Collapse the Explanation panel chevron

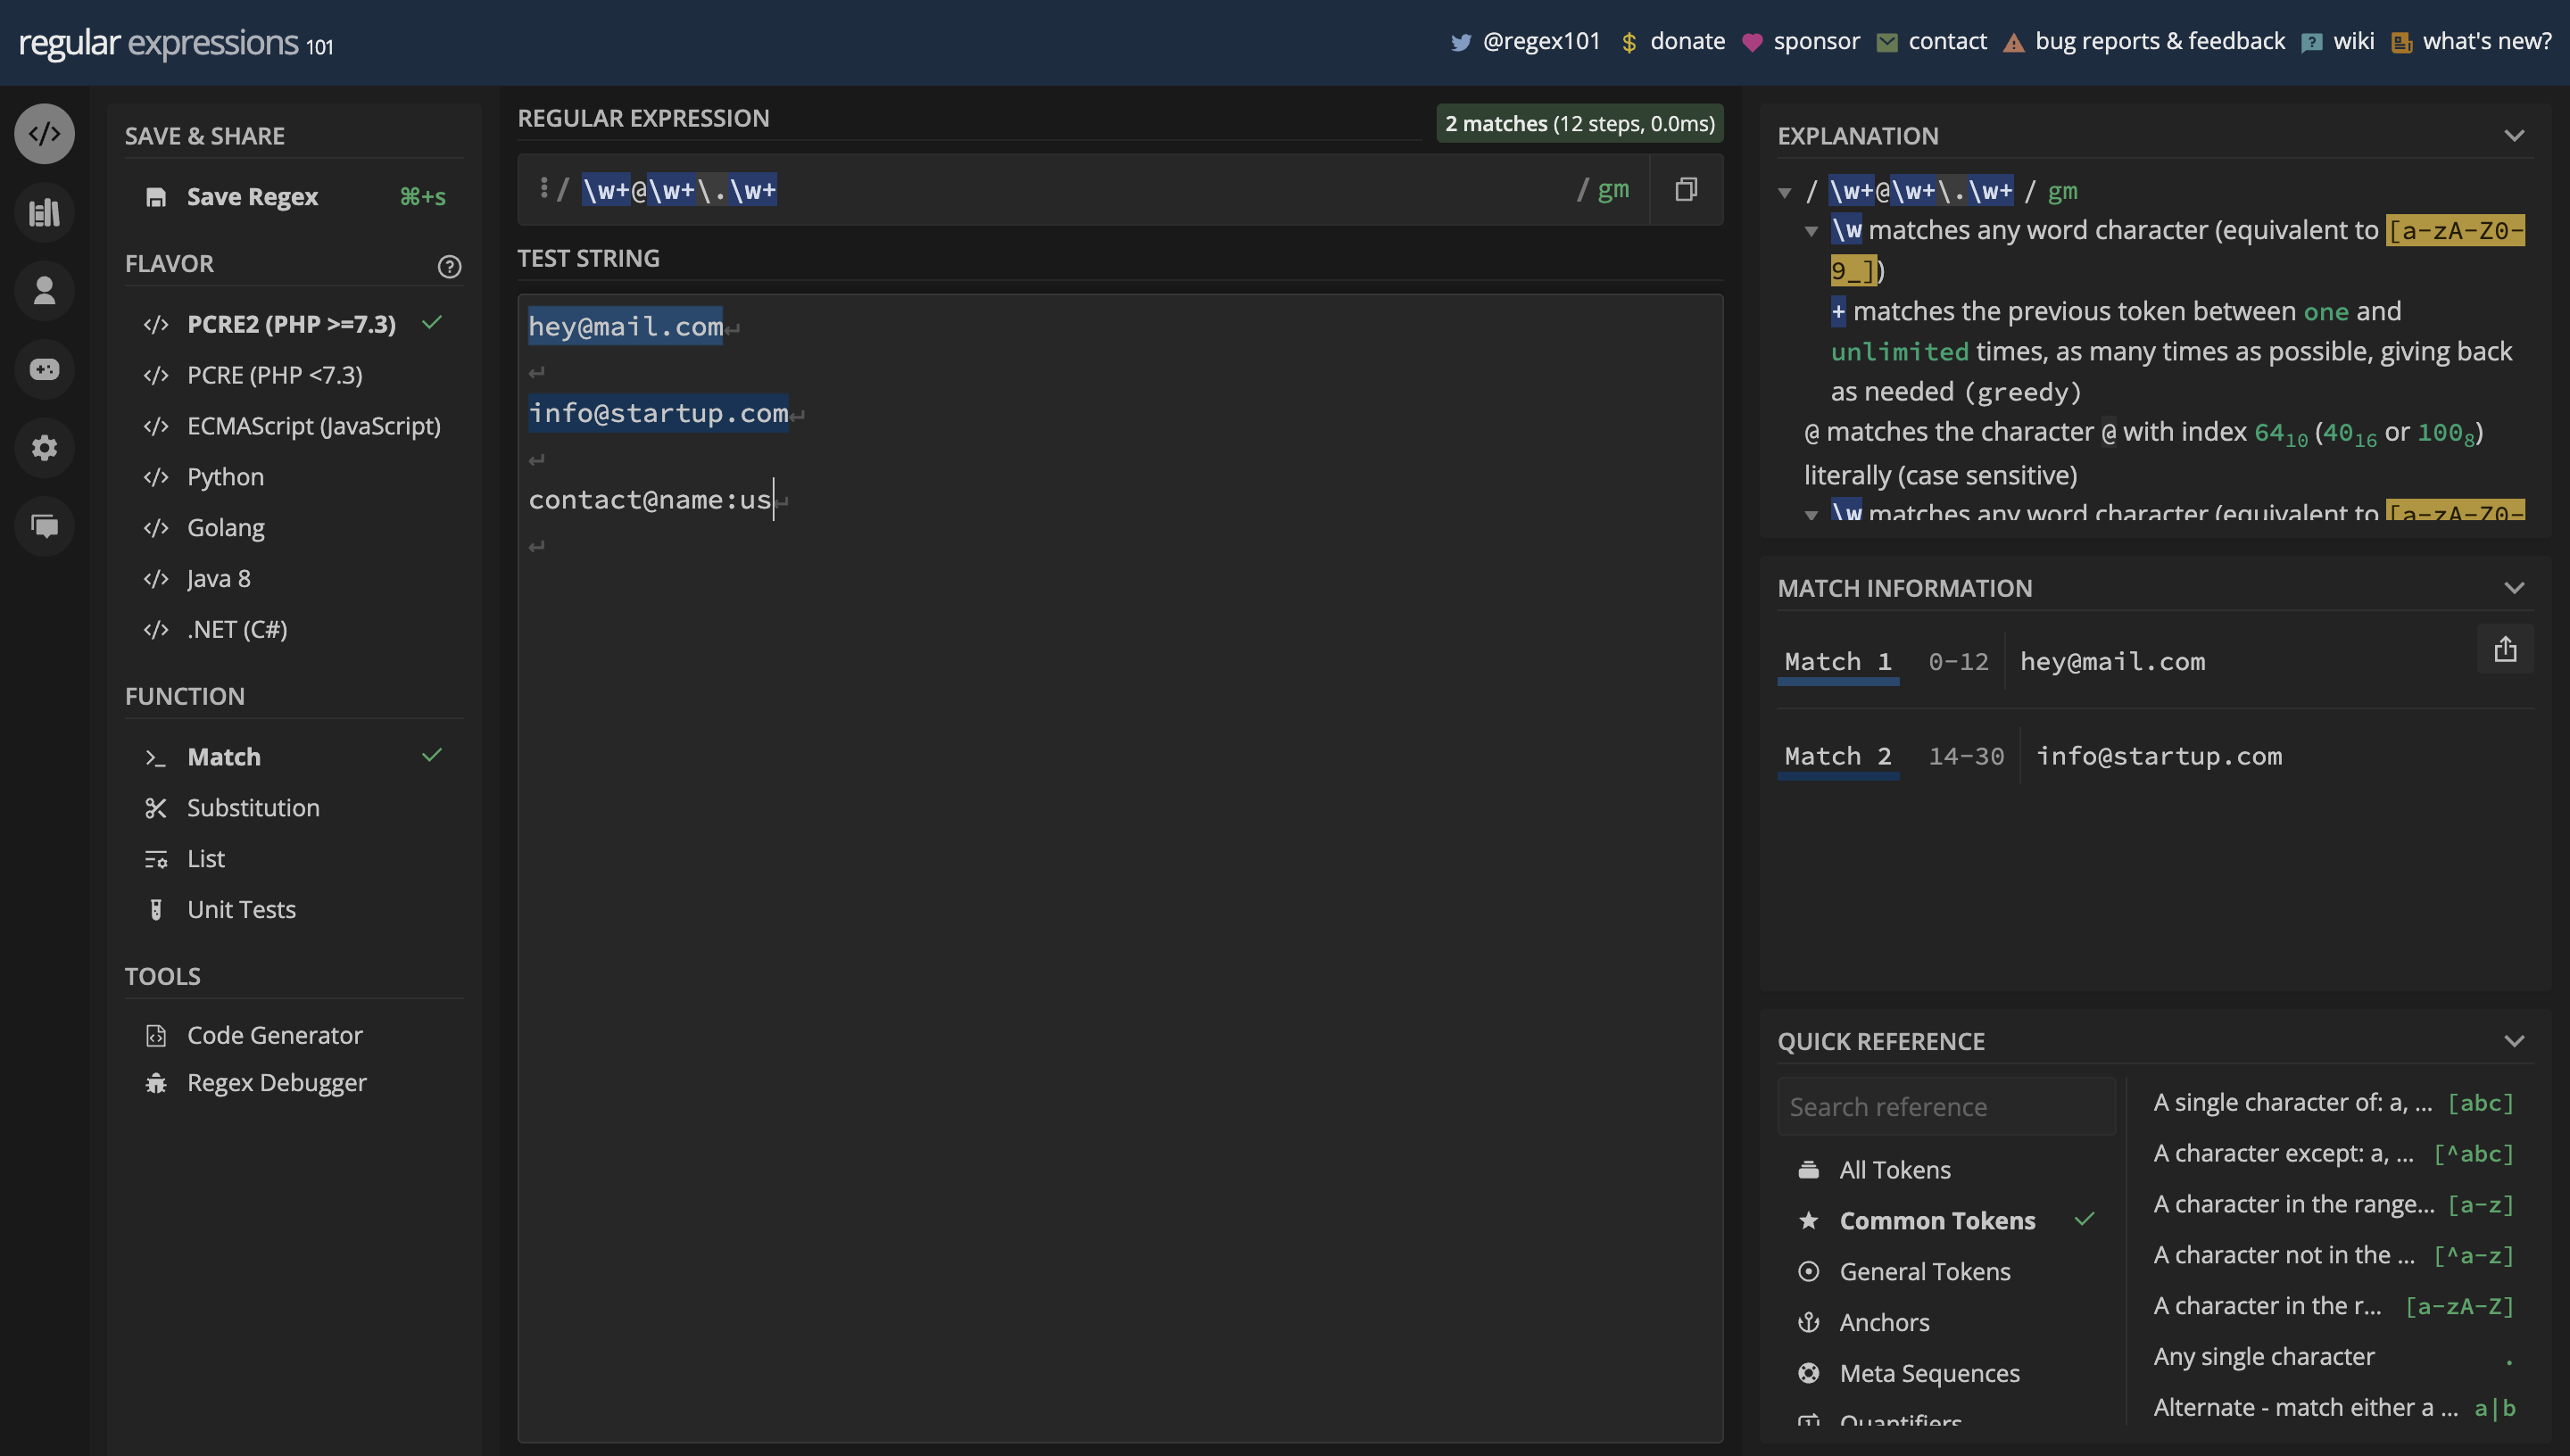[x=2514, y=136]
